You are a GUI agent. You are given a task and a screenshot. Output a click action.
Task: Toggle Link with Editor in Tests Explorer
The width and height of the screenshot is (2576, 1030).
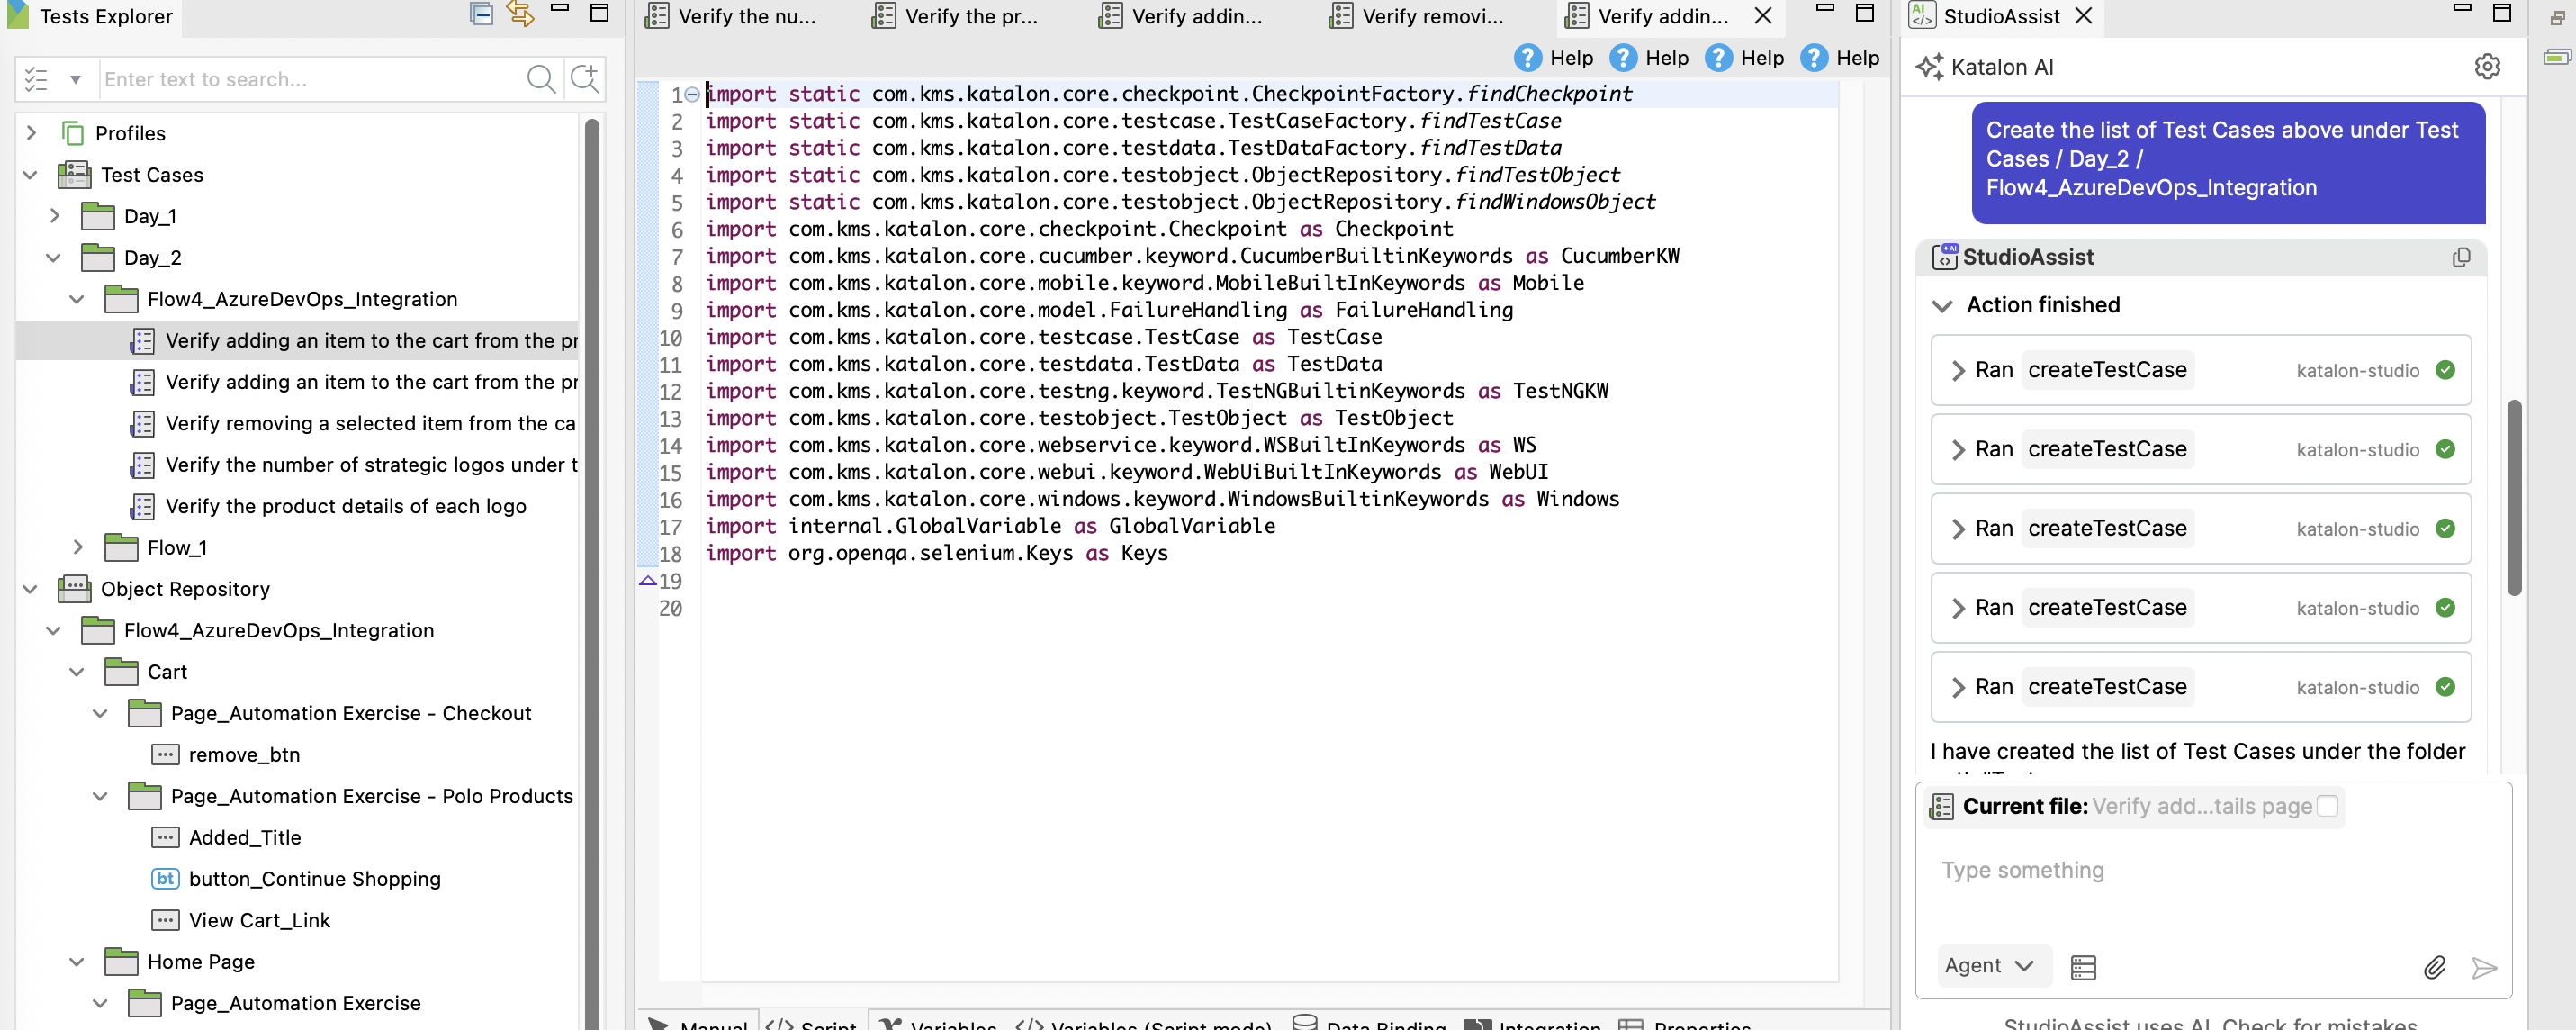[518, 14]
